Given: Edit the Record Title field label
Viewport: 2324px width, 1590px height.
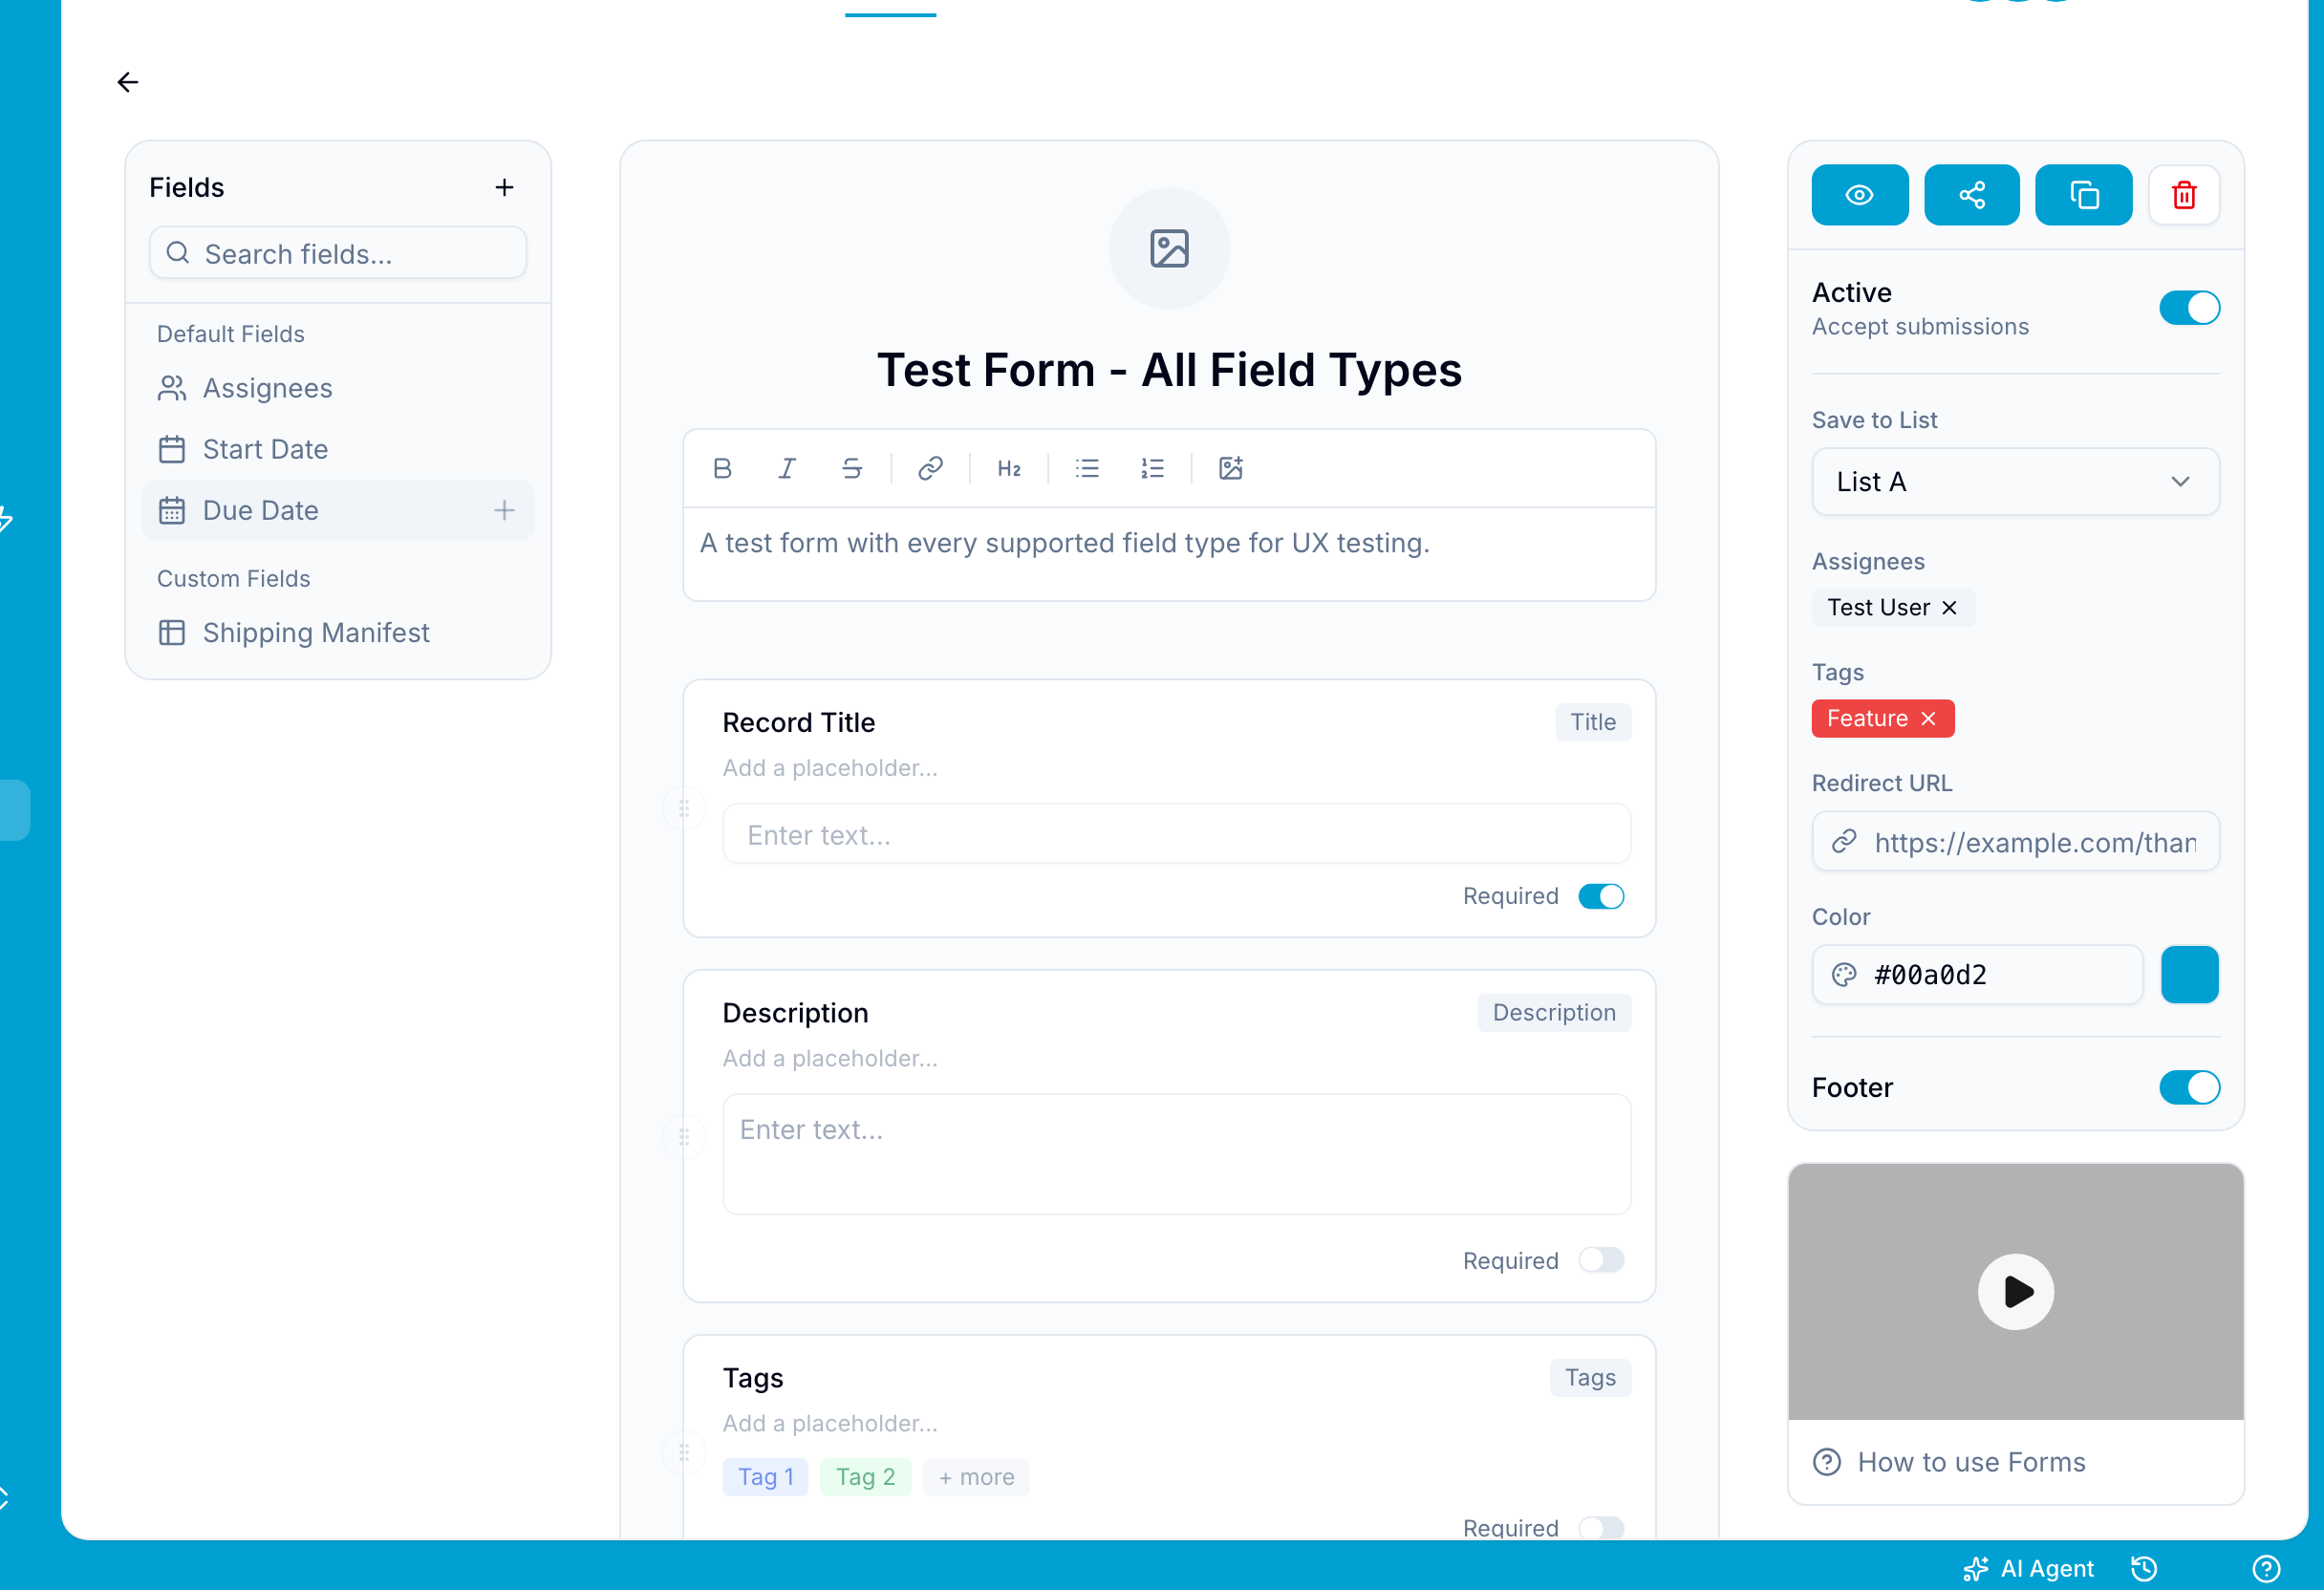Looking at the screenshot, I should coord(798,722).
